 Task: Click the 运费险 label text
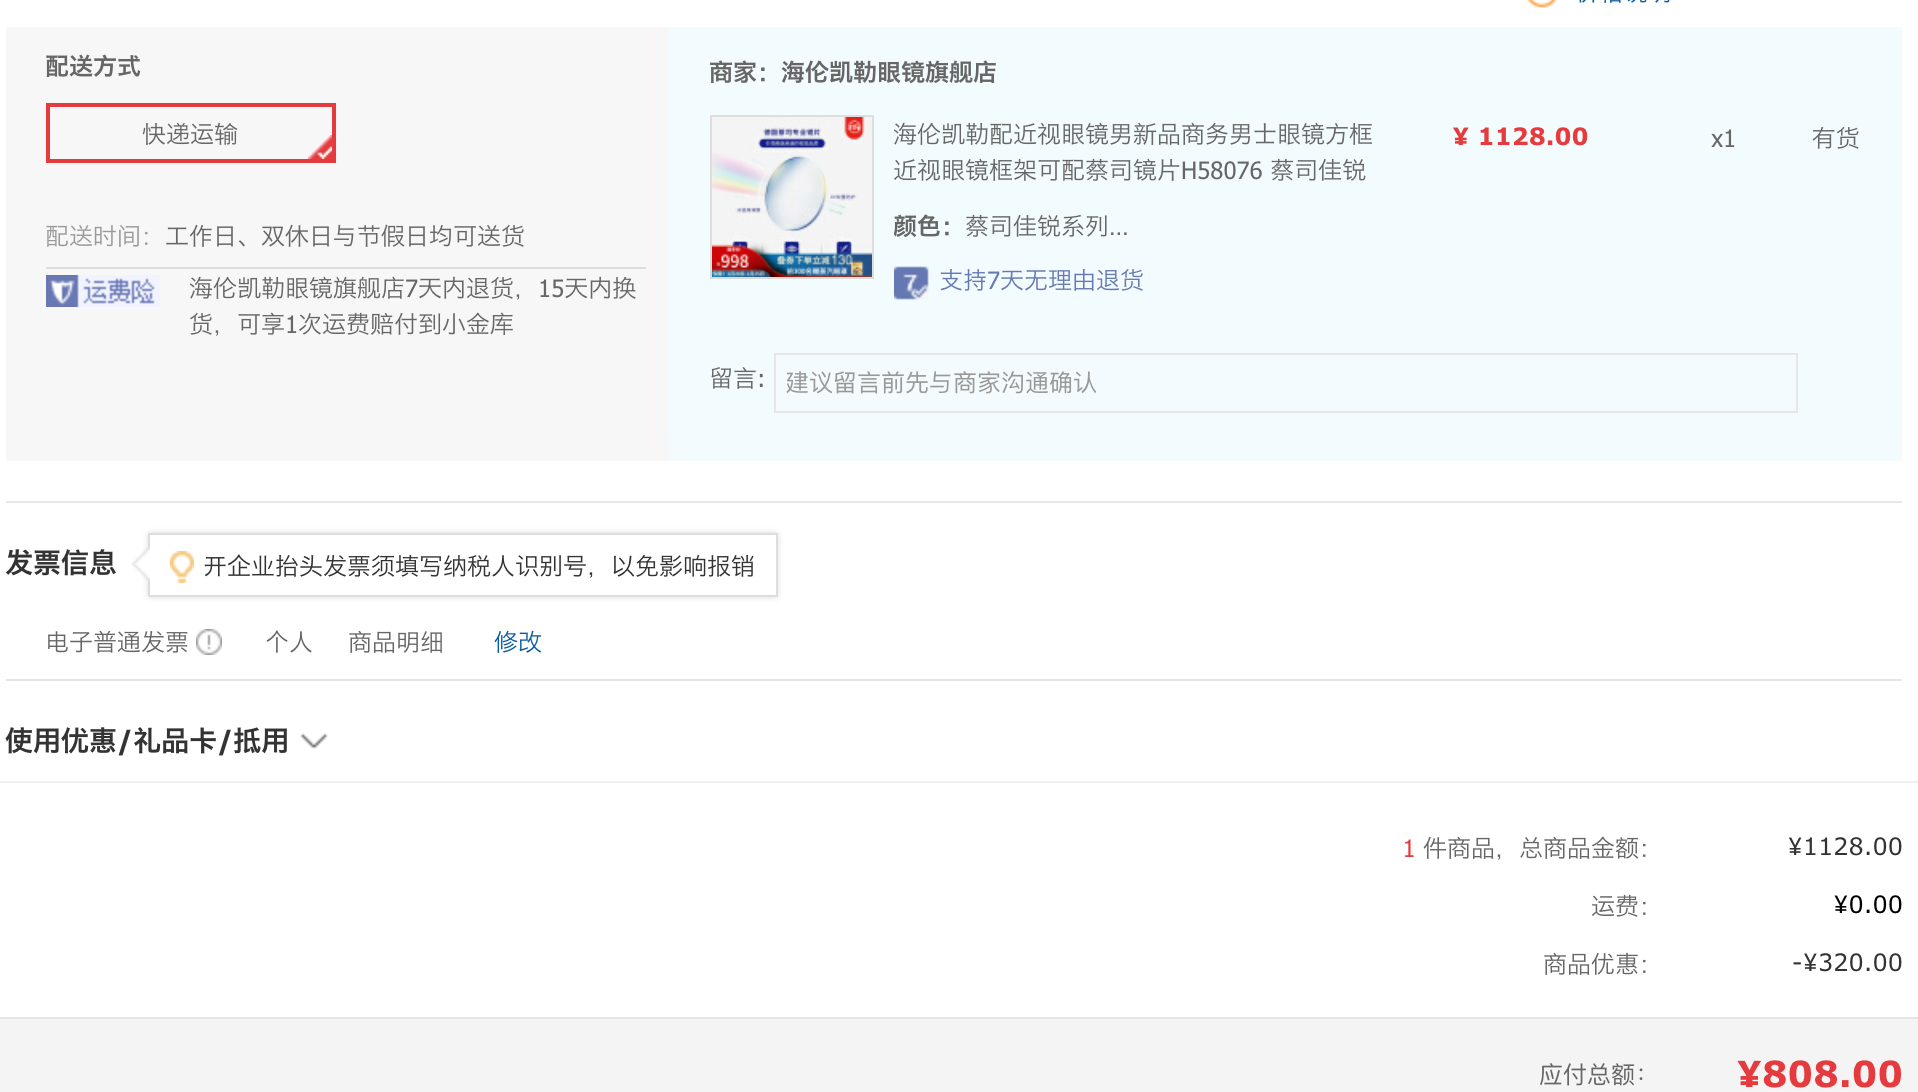click(119, 291)
